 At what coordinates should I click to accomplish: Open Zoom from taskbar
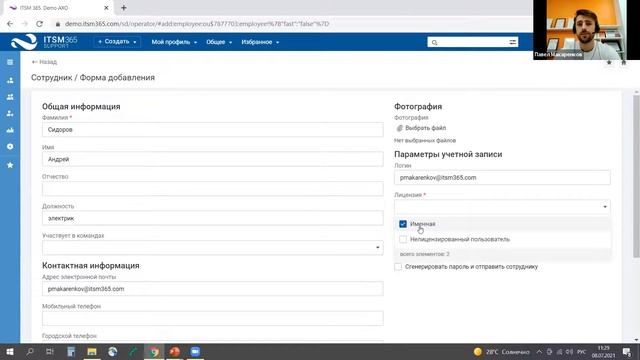point(195,351)
